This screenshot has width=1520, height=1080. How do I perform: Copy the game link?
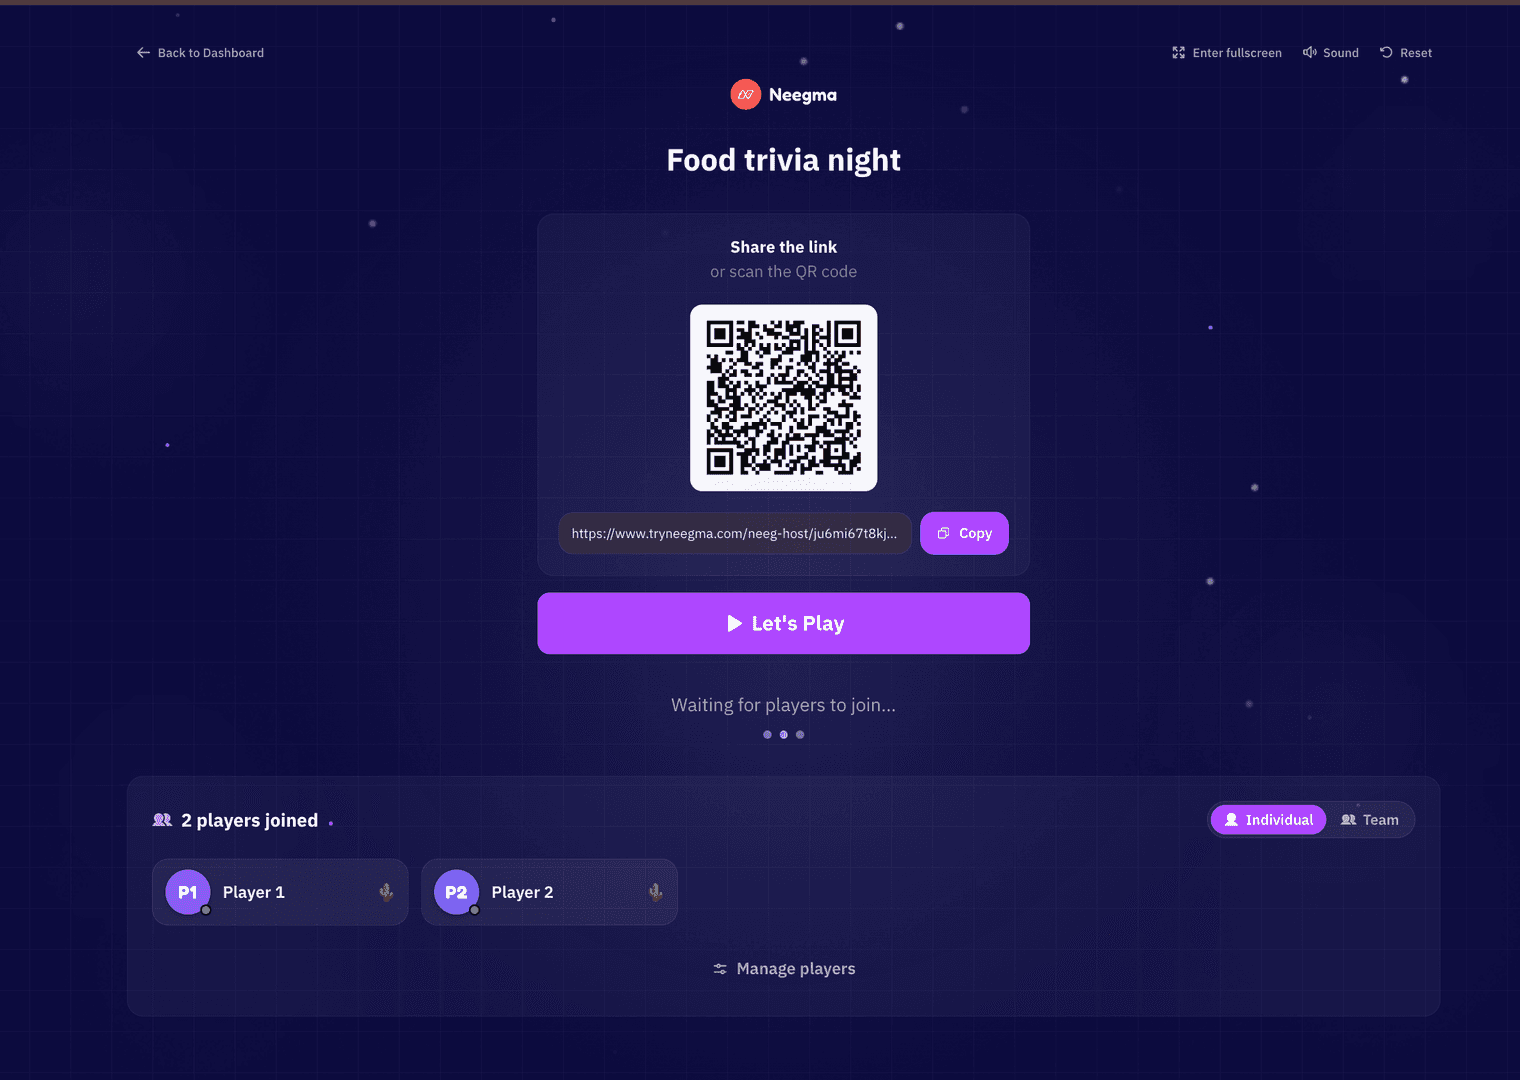[x=964, y=533]
